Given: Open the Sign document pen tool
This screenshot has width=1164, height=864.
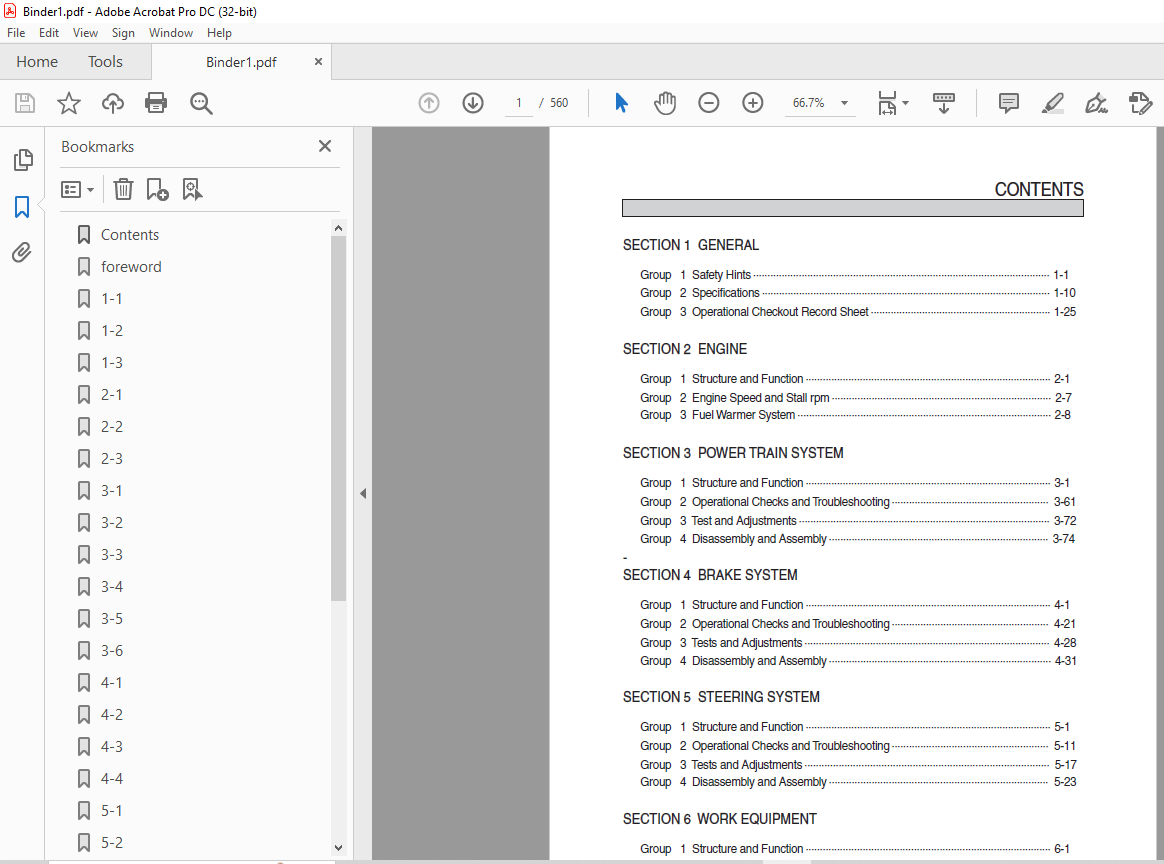Looking at the screenshot, I should pyautogui.click(x=1096, y=102).
